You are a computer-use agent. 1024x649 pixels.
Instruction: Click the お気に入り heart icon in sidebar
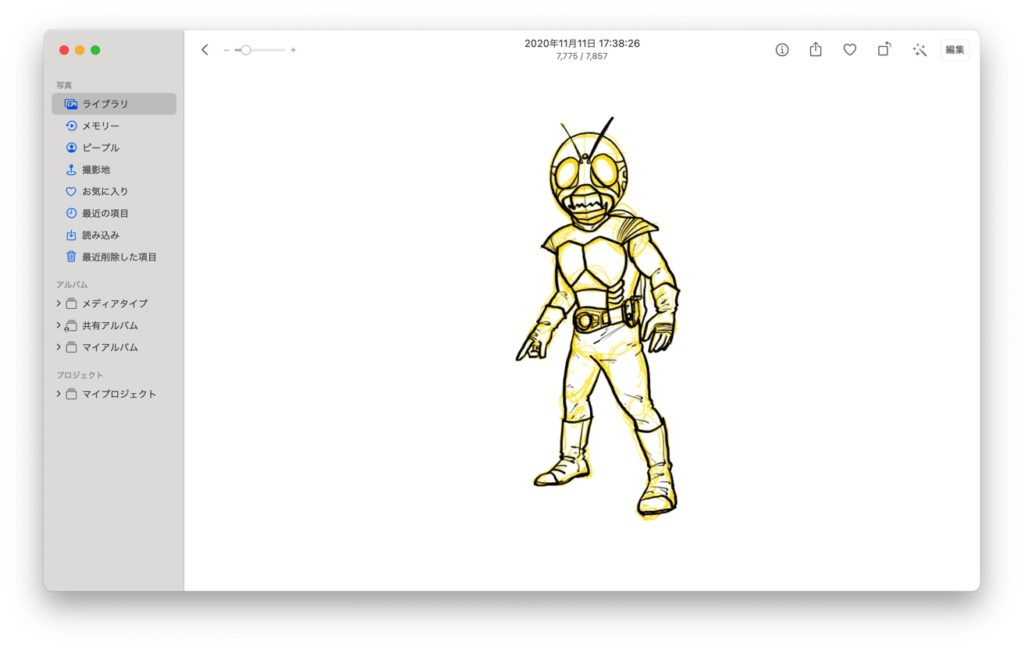coord(71,191)
